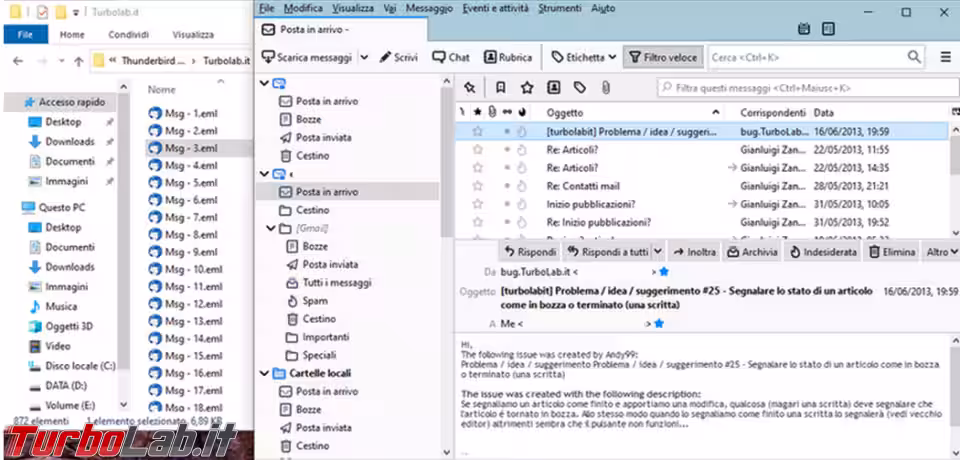Click the tag filter icon in quick filter bar
Viewport: 960px width, 460px height.
tap(579, 88)
